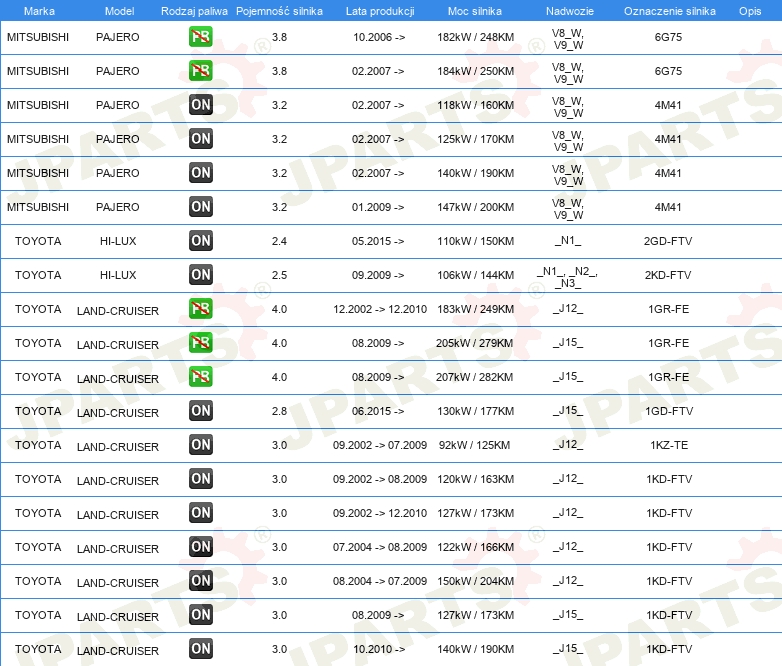Click the 12.2002 -> 12.2010 date cell
This screenshot has height=666, width=782.
380,309
